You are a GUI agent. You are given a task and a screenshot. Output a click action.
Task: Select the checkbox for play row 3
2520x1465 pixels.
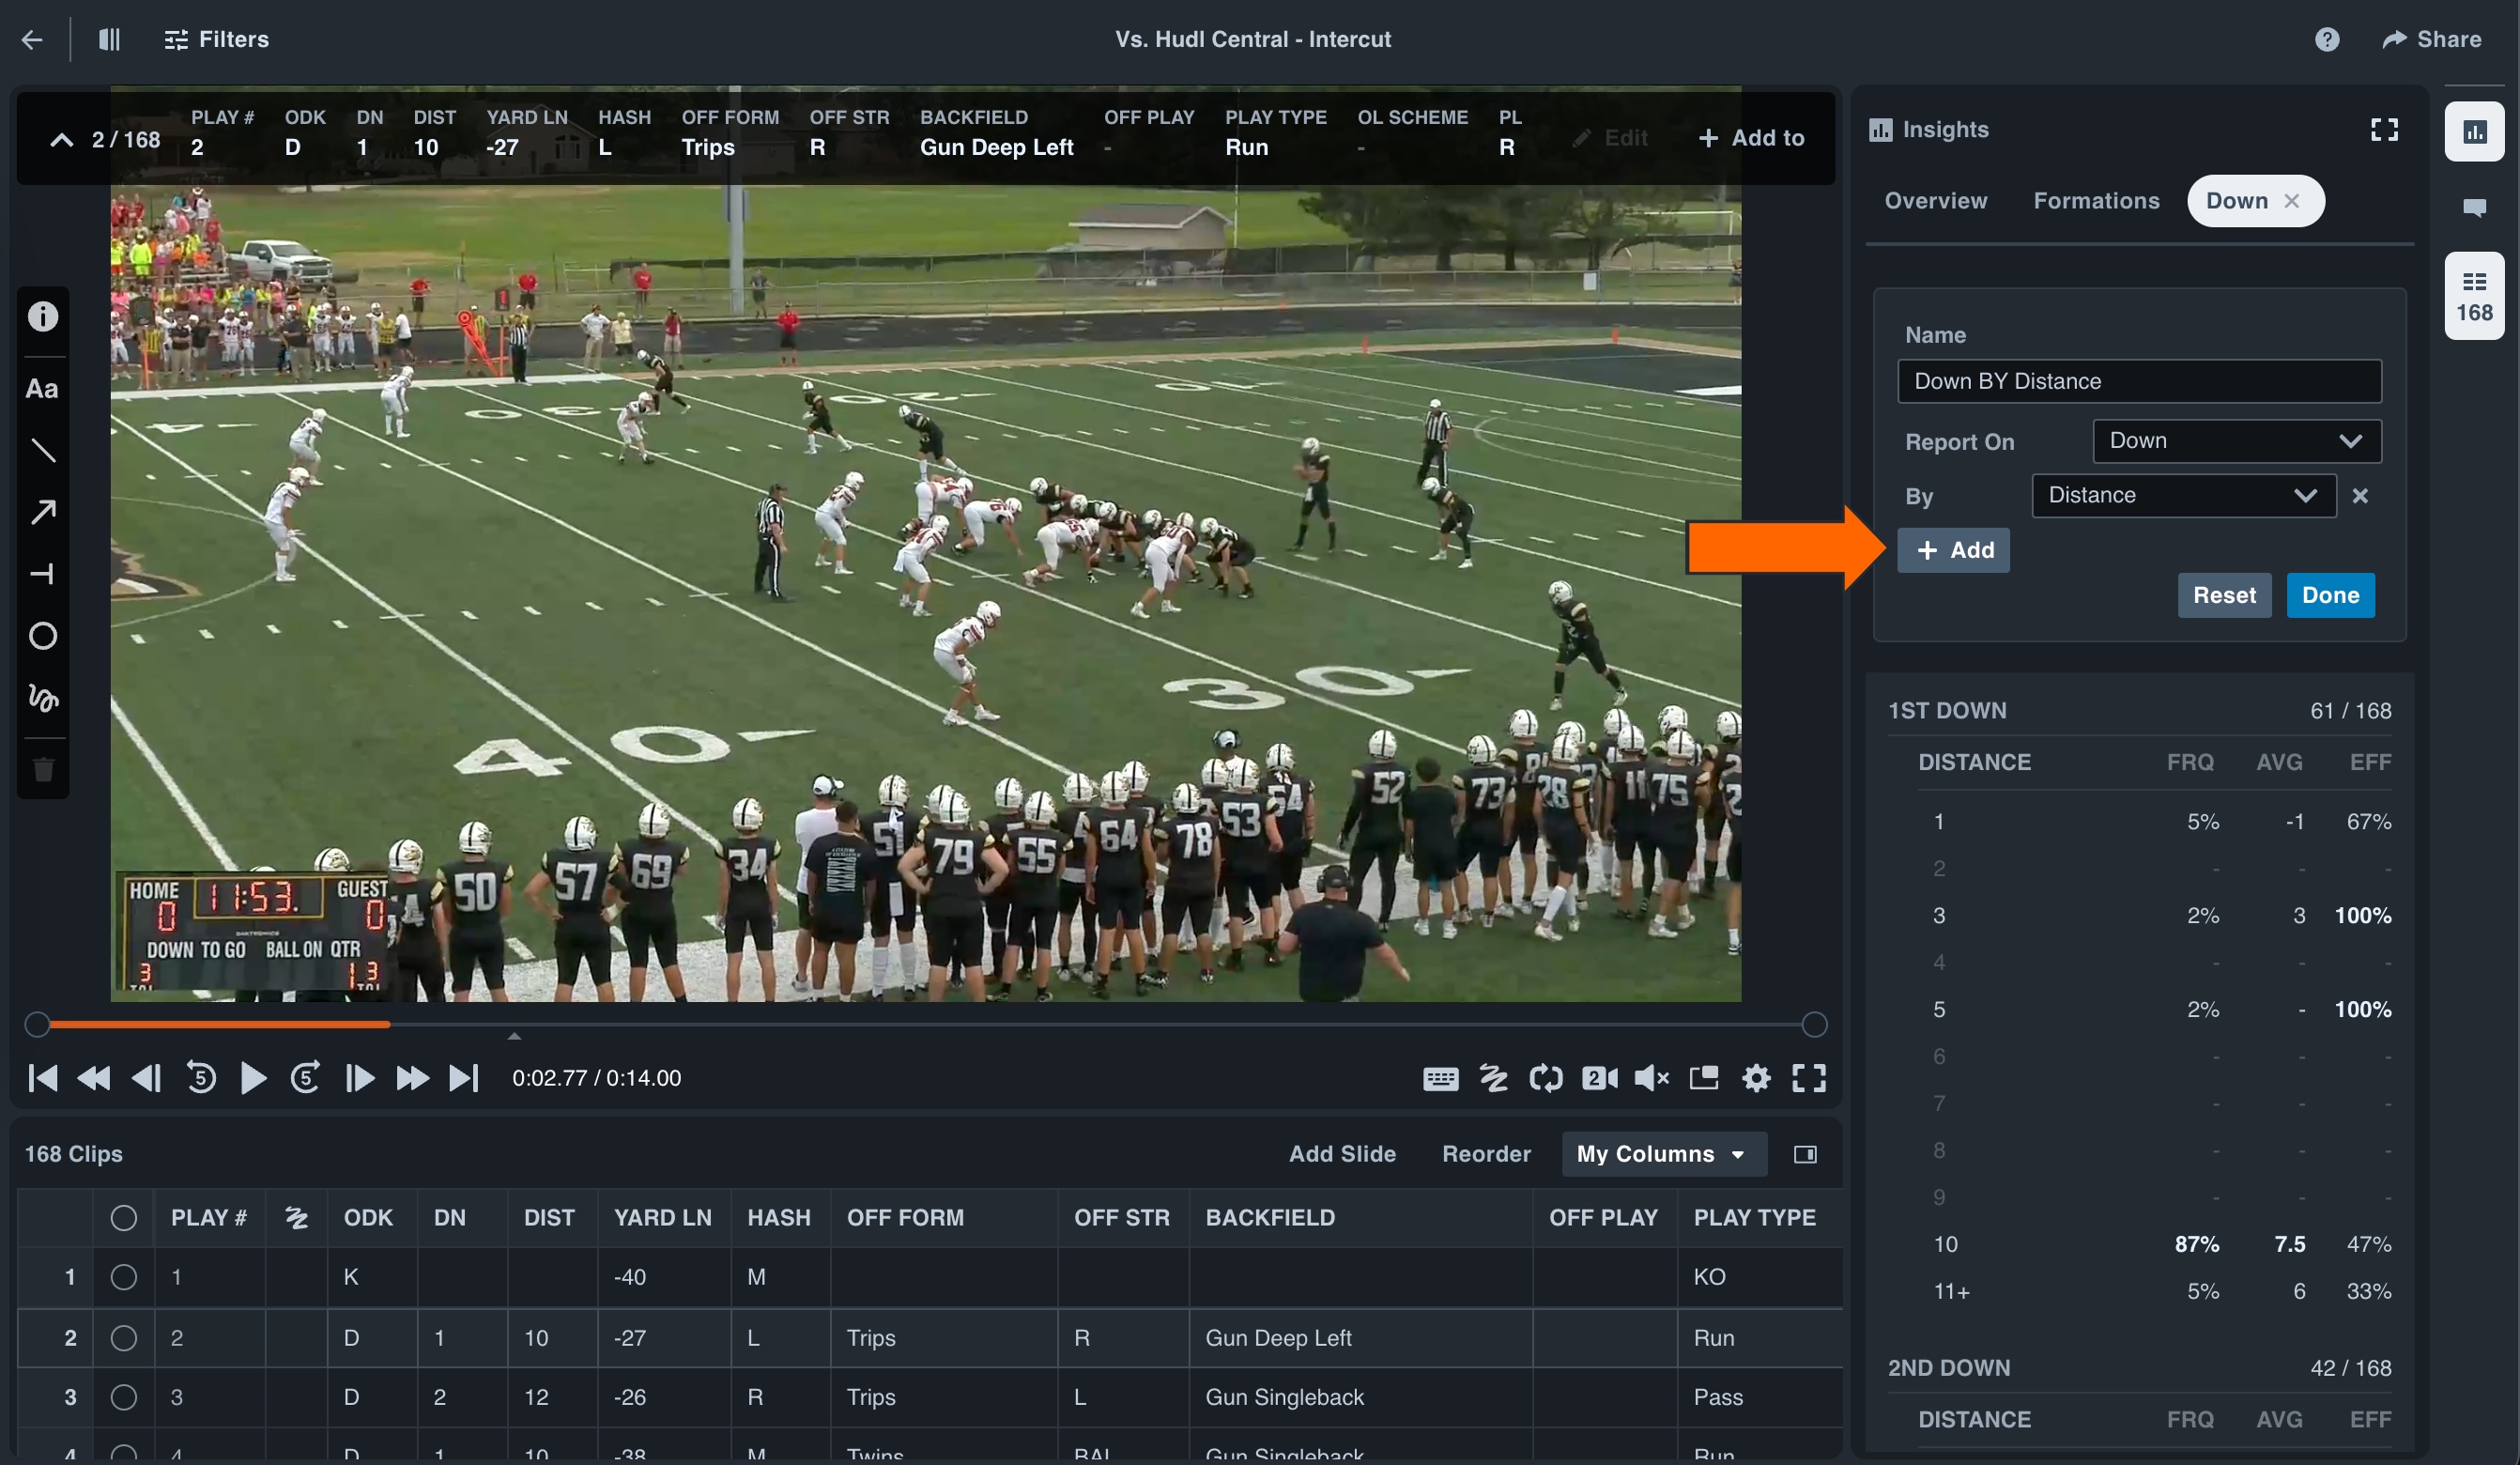(124, 1397)
